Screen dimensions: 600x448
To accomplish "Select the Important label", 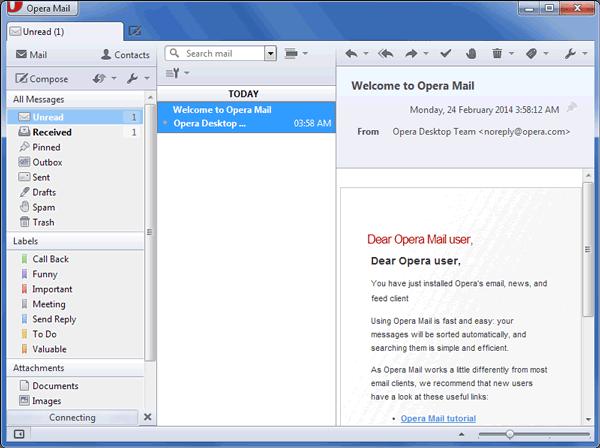I will click(x=75, y=289).
